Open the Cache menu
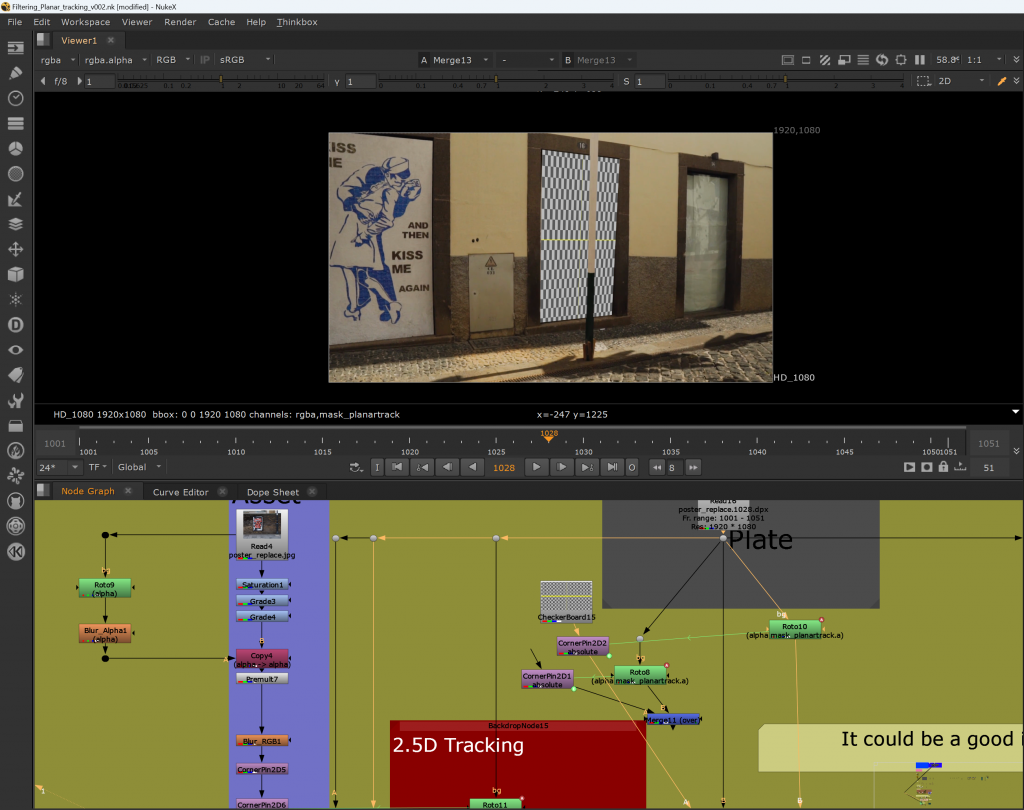 click(221, 22)
